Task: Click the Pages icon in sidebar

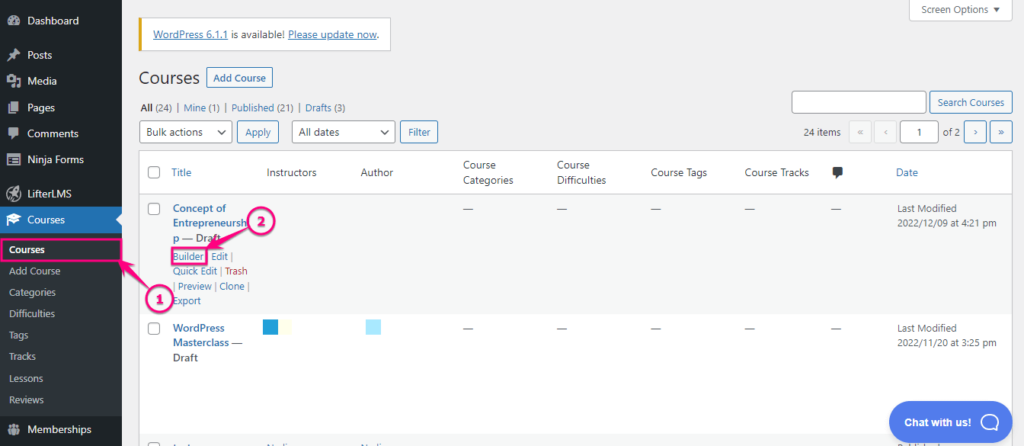Action: pos(13,108)
